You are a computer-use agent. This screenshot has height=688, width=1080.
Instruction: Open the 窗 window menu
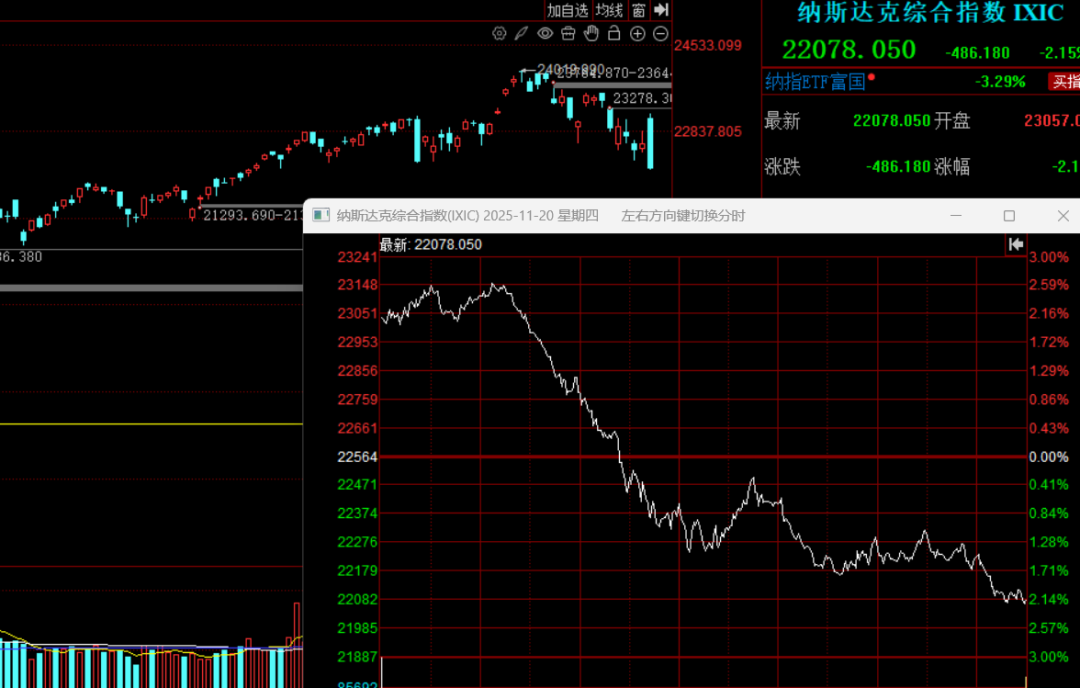point(638,10)
